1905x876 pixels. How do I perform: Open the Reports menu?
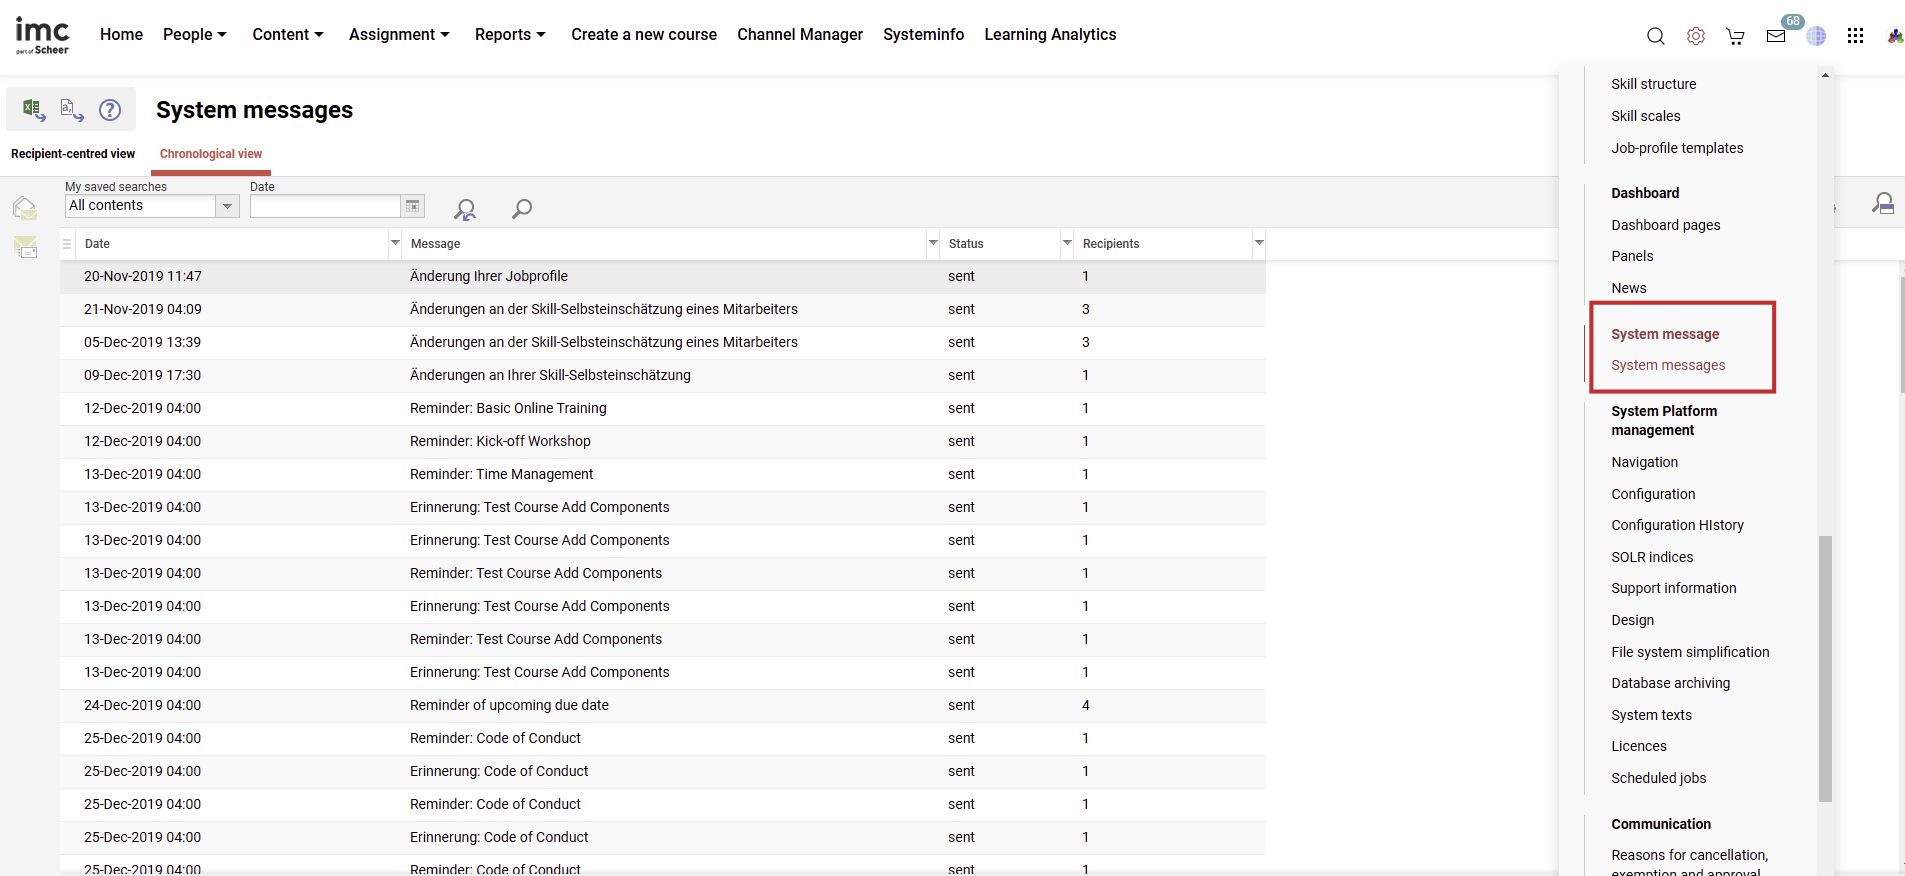tap(510, 34)
